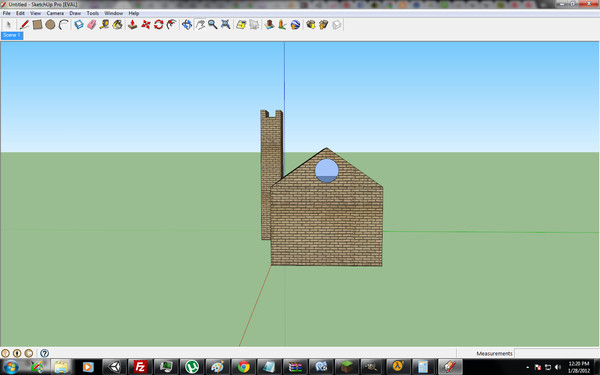
Task: Open the Draw menu
Action: click(75, 13)
